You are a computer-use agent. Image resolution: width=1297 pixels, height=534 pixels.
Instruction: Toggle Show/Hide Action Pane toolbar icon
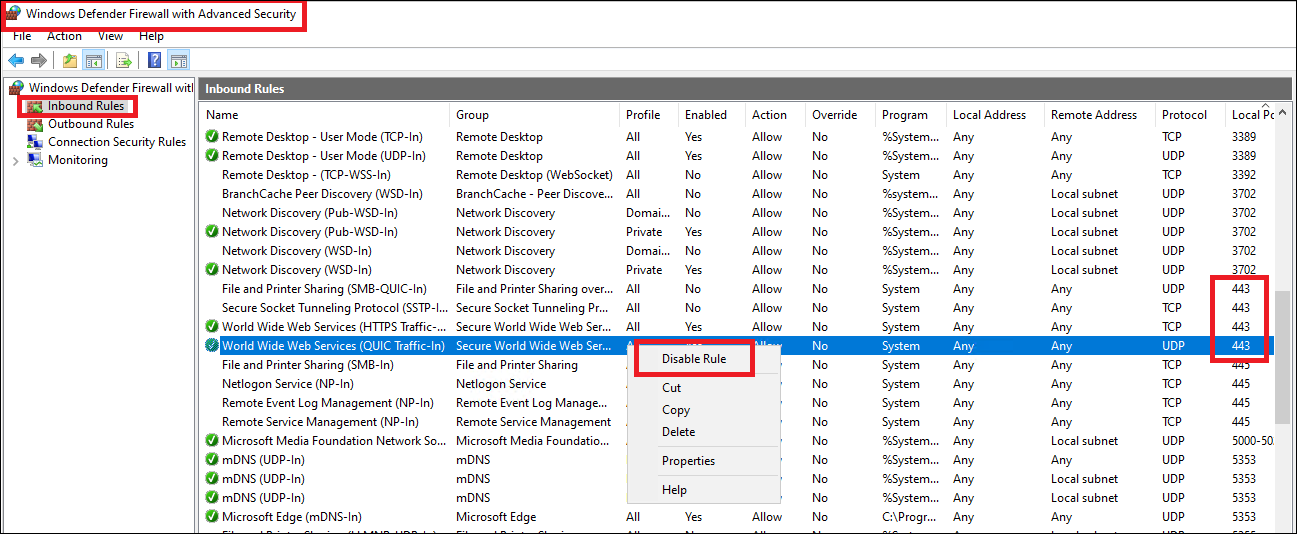pyautogui.click(x=178, y=61)
